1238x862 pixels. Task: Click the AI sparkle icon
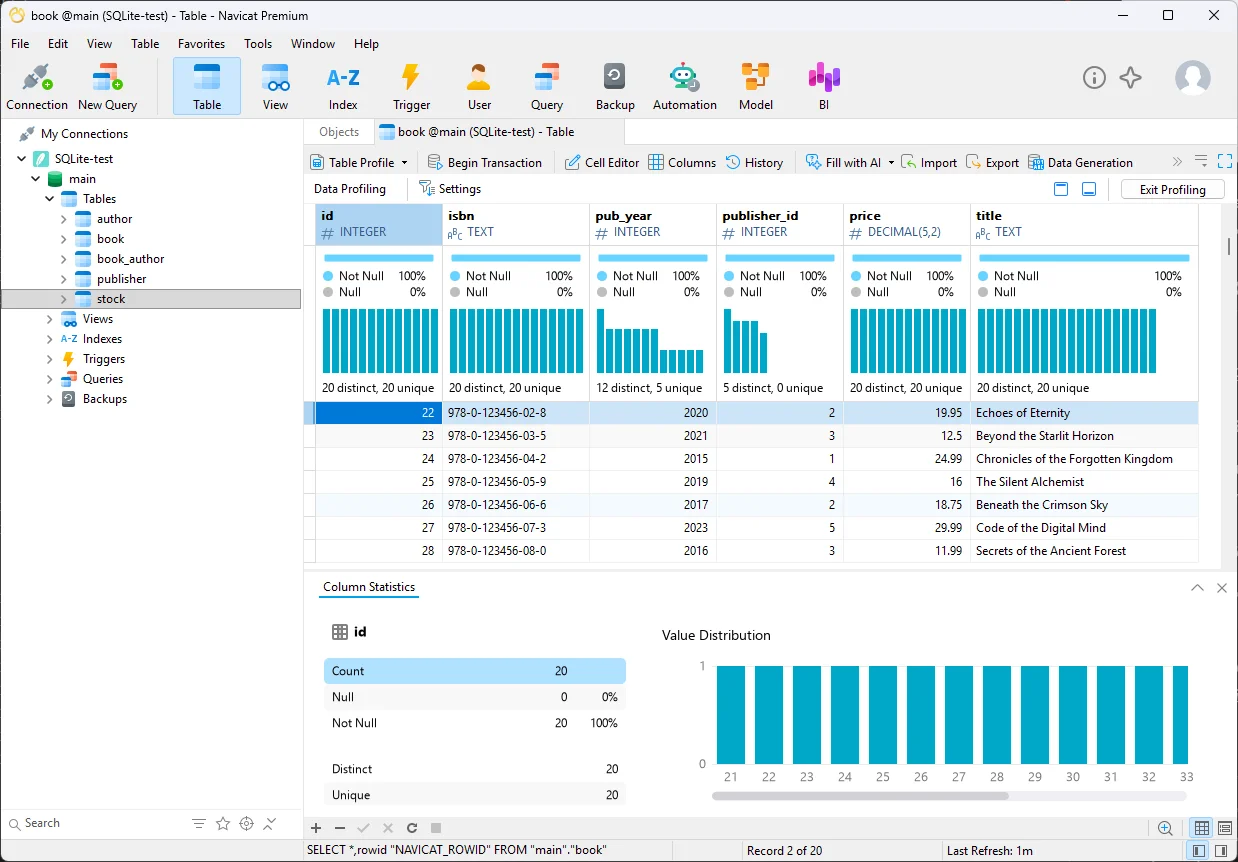pyautogui.click(x=1131, y=78)
